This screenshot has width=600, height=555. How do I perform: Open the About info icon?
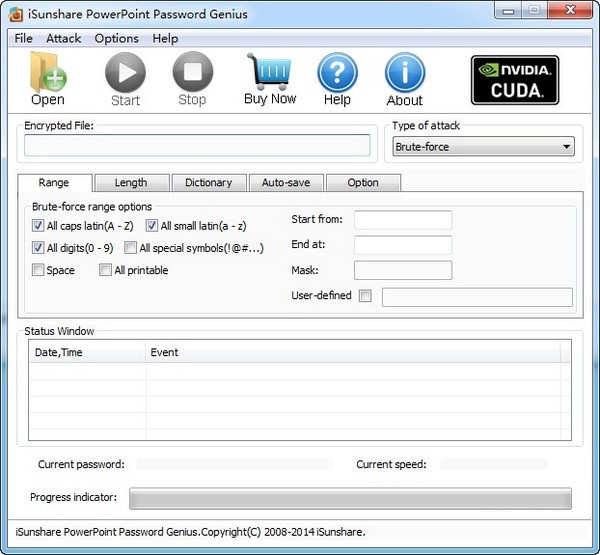(x=405, y=73)
